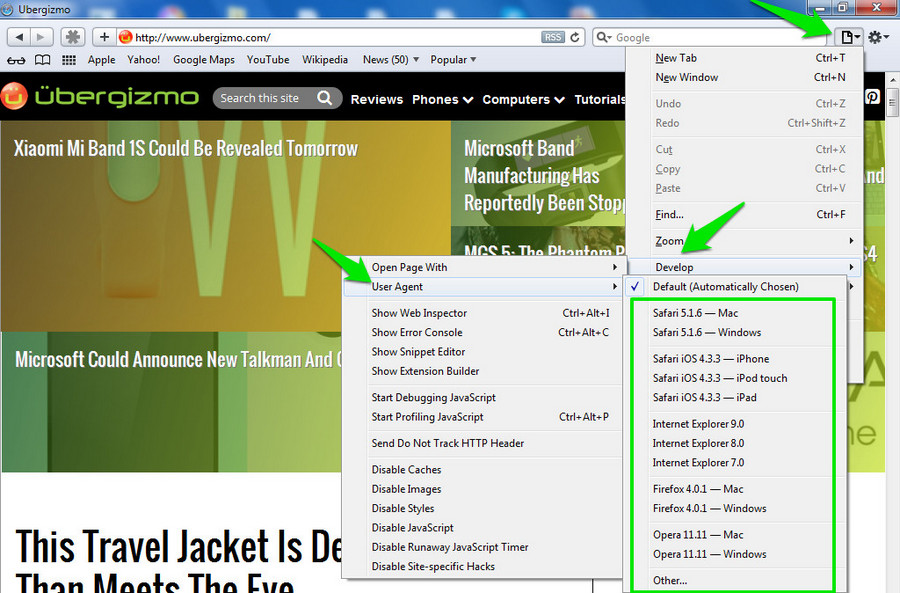The image size is (900, 593).
Task: Open the extensions puzzle-piece button
Action: (73, 37)
